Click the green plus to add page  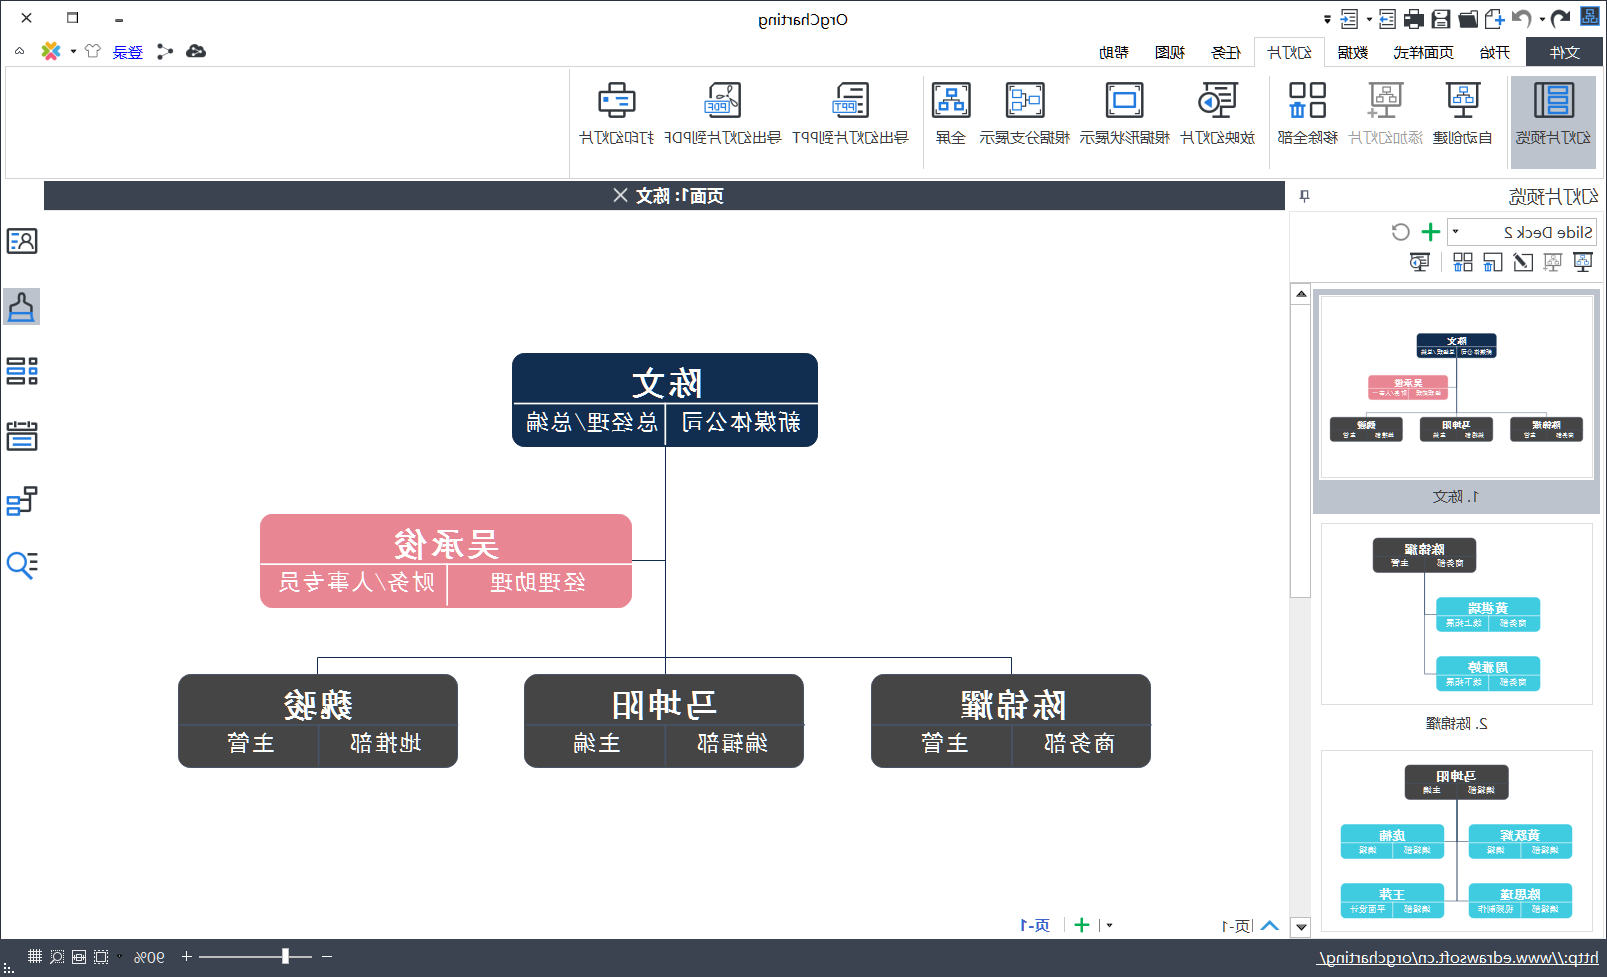(1081, 925)
